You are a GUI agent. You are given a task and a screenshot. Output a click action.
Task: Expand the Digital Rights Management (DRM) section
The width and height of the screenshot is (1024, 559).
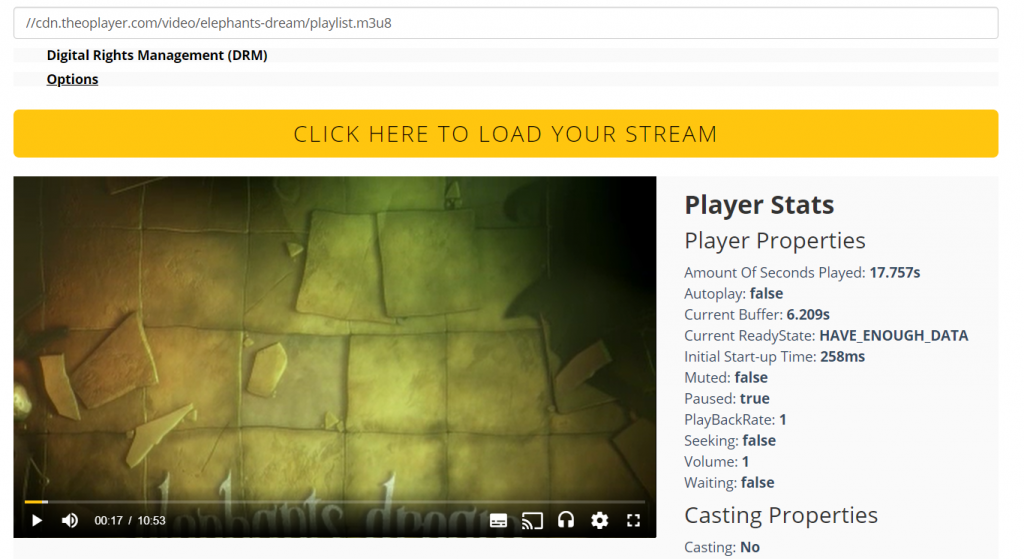(157, 56)
